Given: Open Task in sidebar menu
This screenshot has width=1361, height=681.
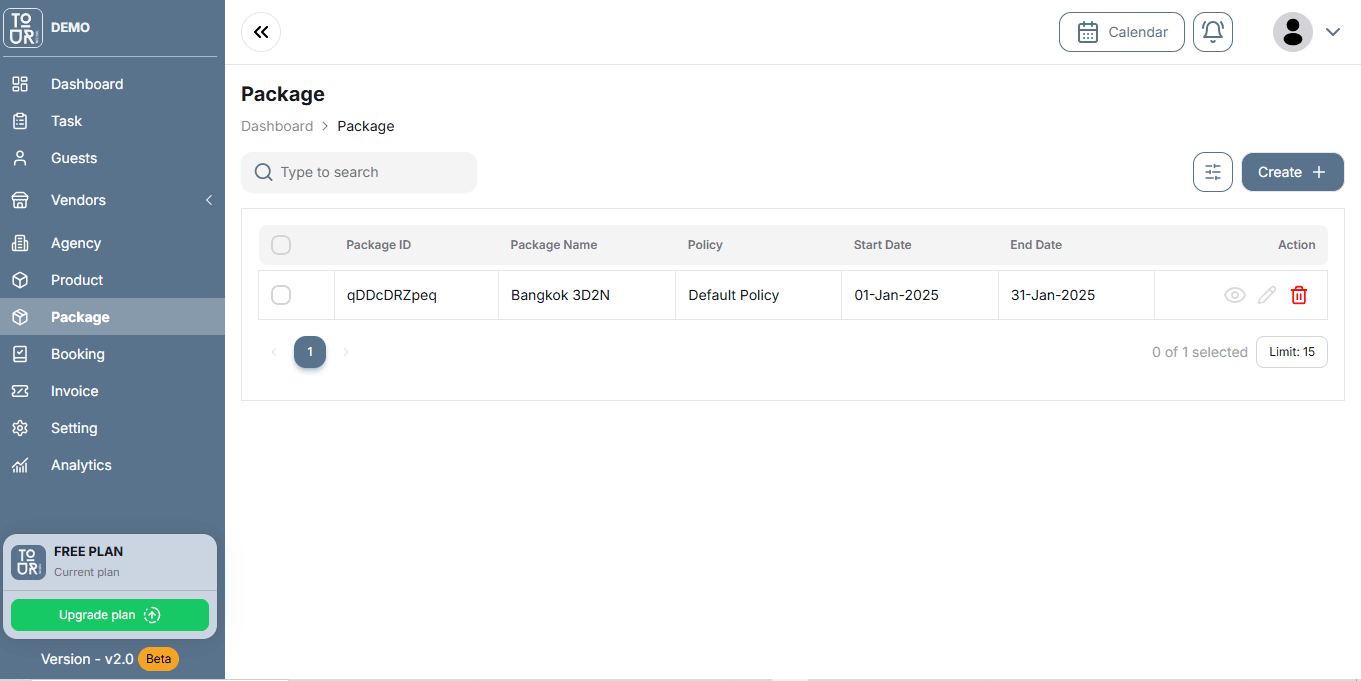Looking at the screenshot, I should click(x=112, y=121).
